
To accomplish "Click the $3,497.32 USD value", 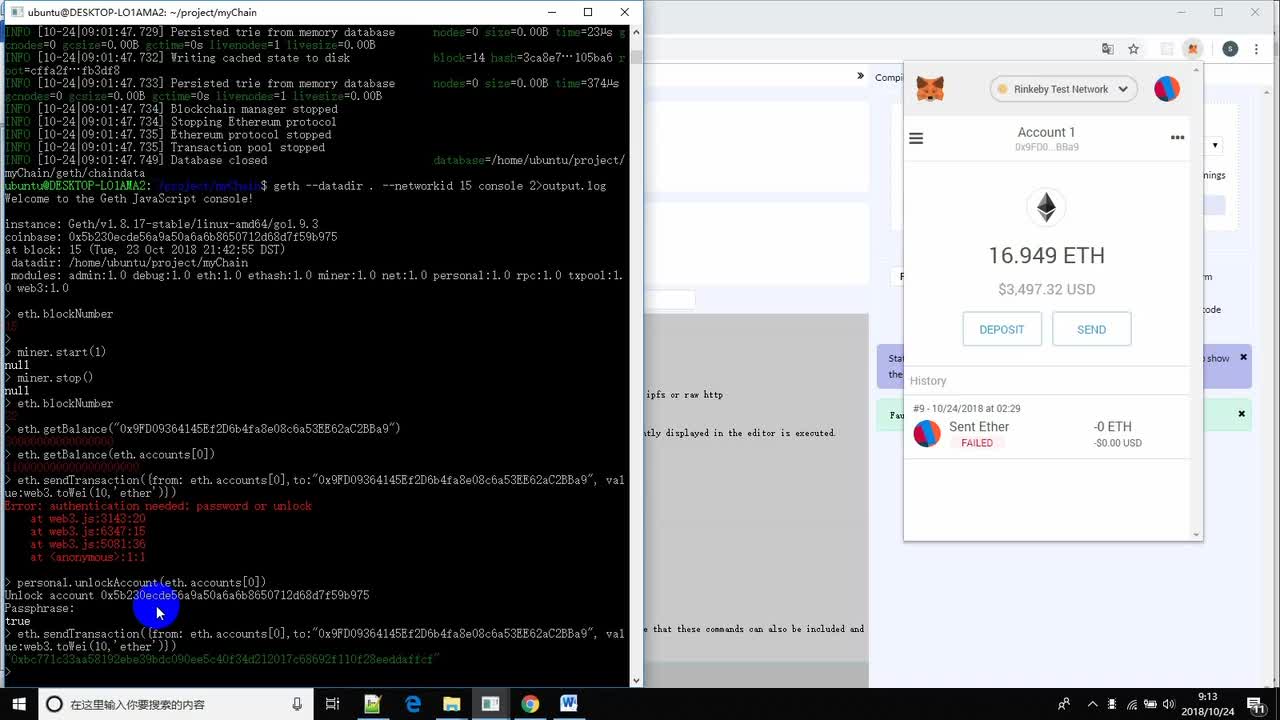I will (x=1046, y=289).
